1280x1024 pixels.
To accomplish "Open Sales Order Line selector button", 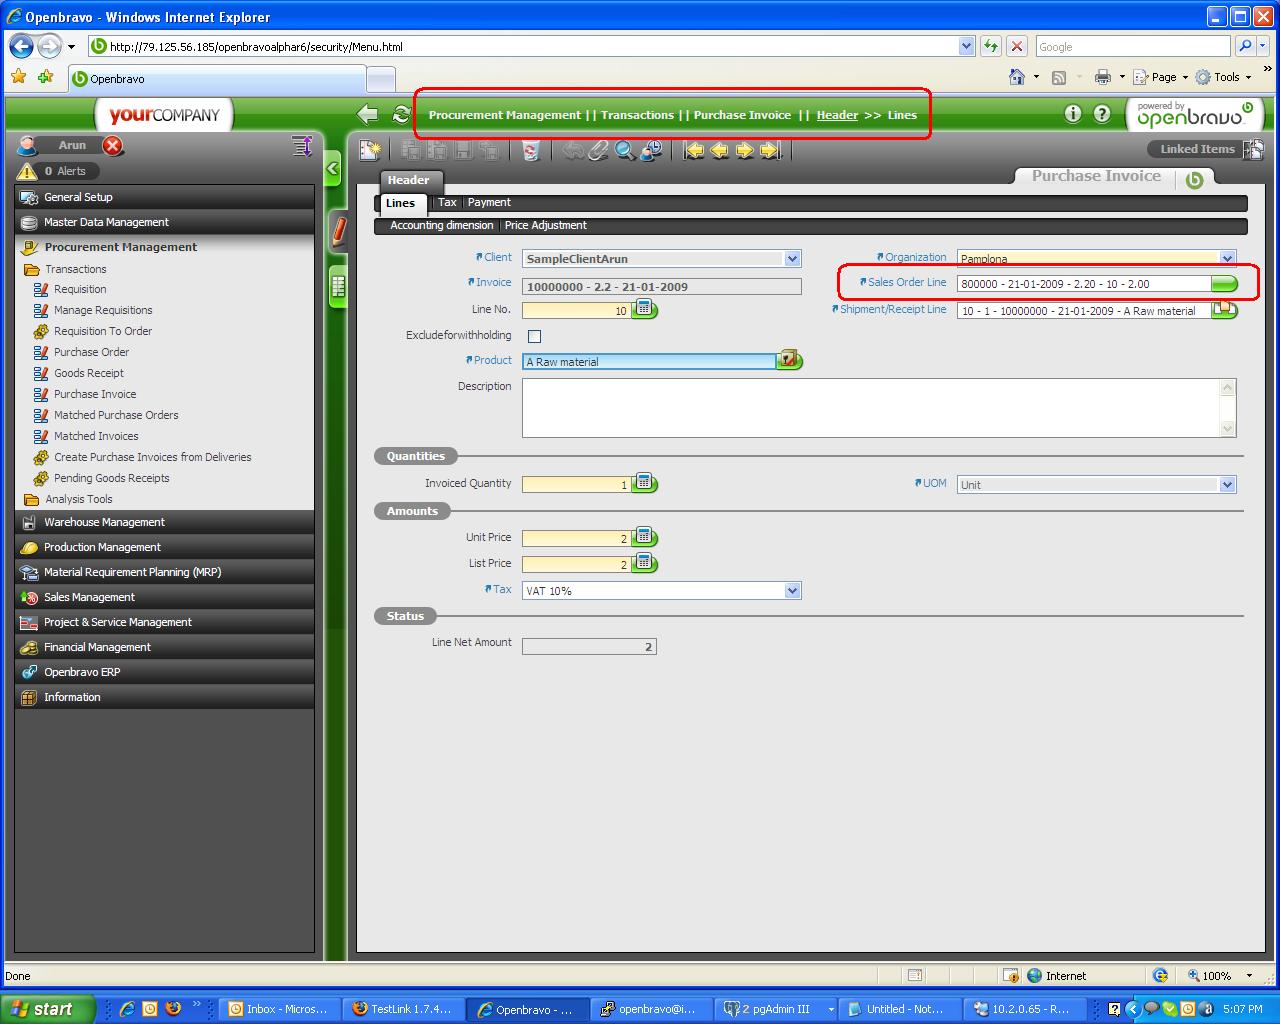I will click(x=1224, y=284).
